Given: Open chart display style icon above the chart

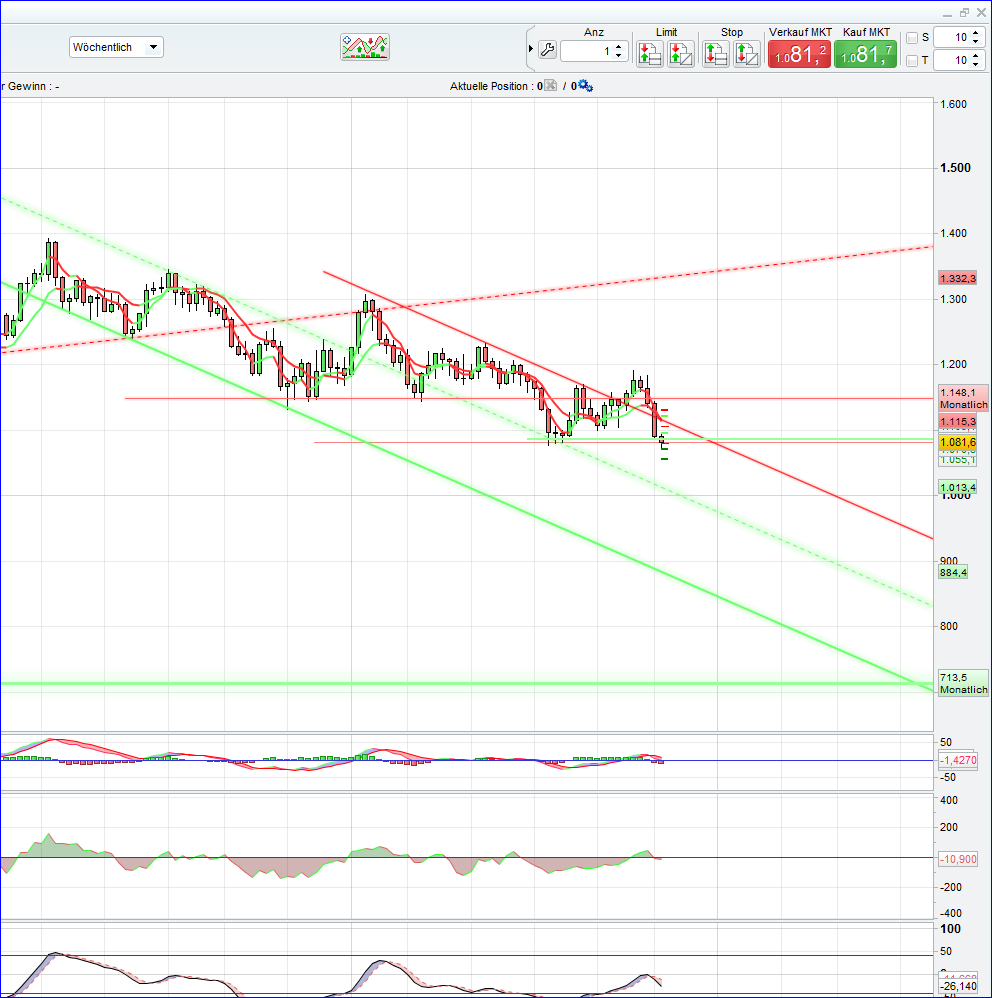Looking at the screenshot, I should (364, 47).
